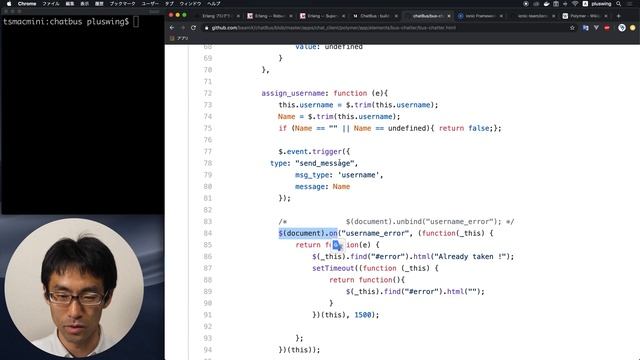Close the Ionic Framework tab
The image size is (640, 360).
click(x=501, y=16)
